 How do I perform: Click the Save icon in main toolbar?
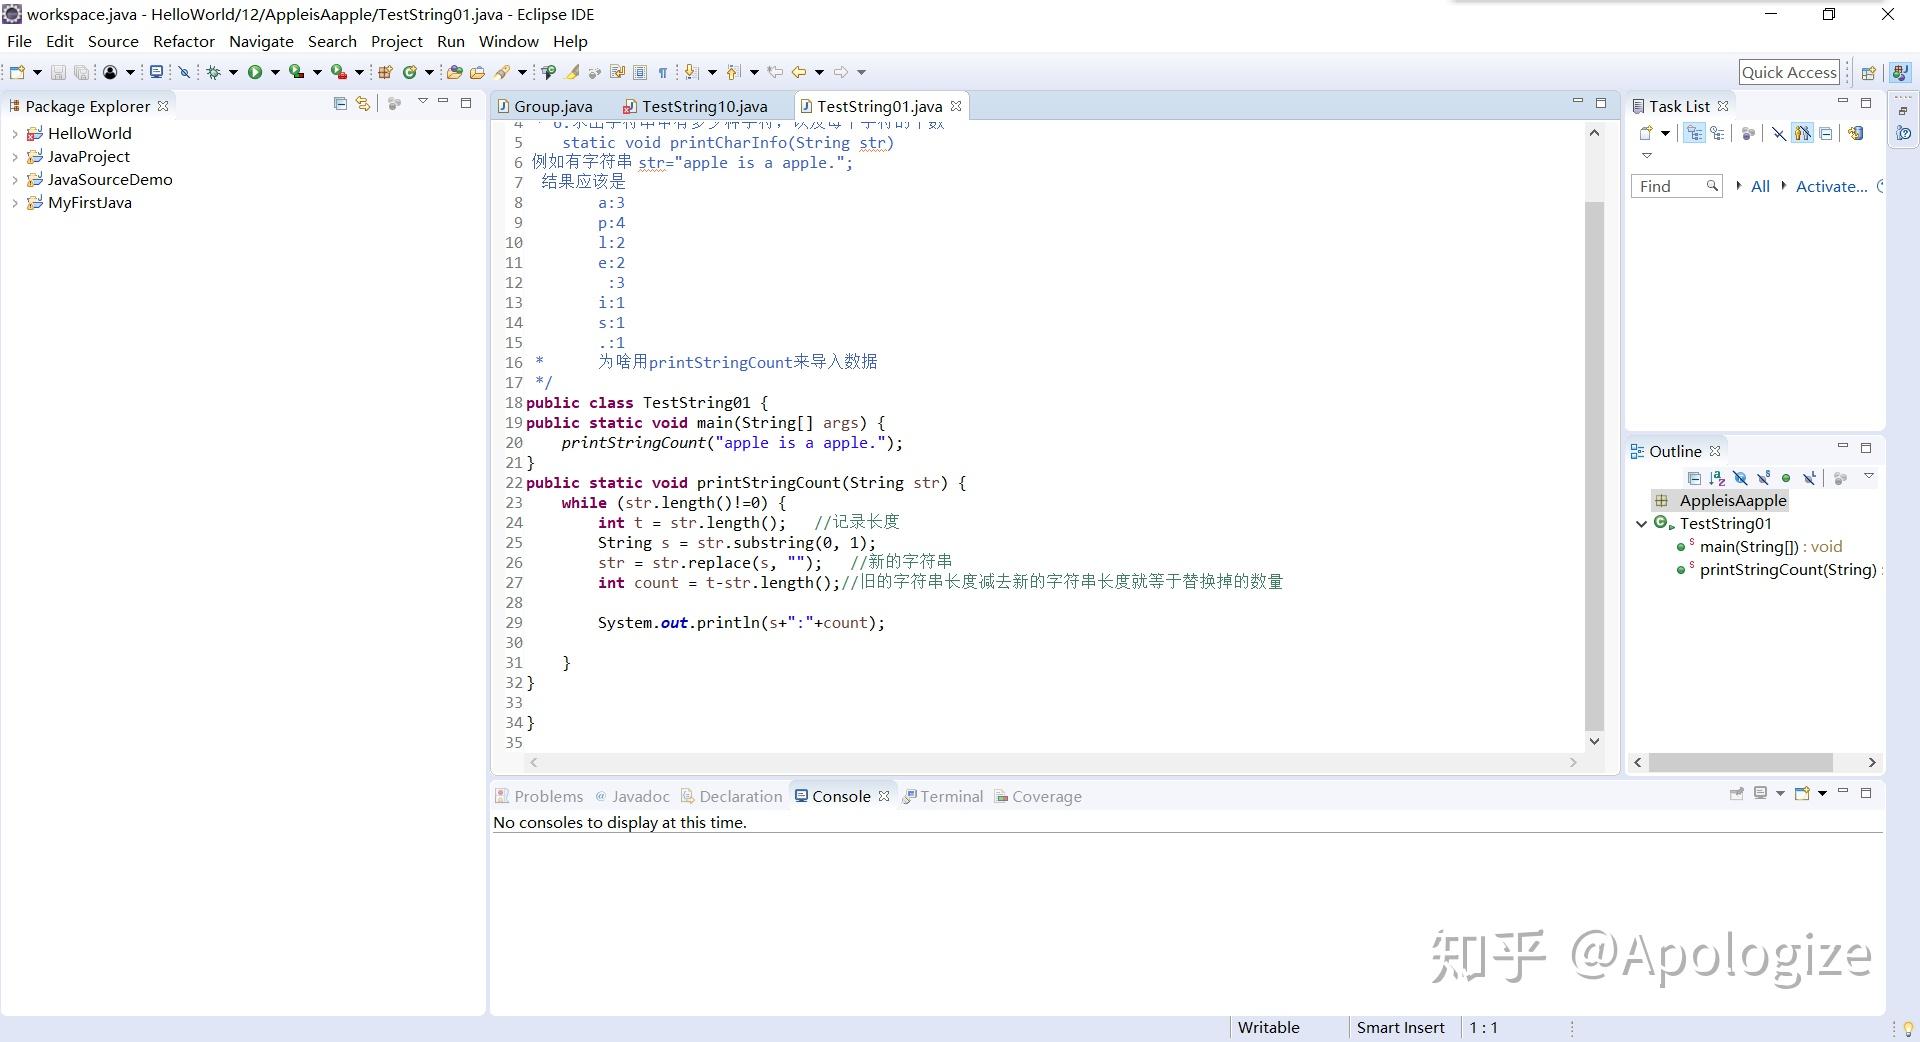(x=58, y=72)
